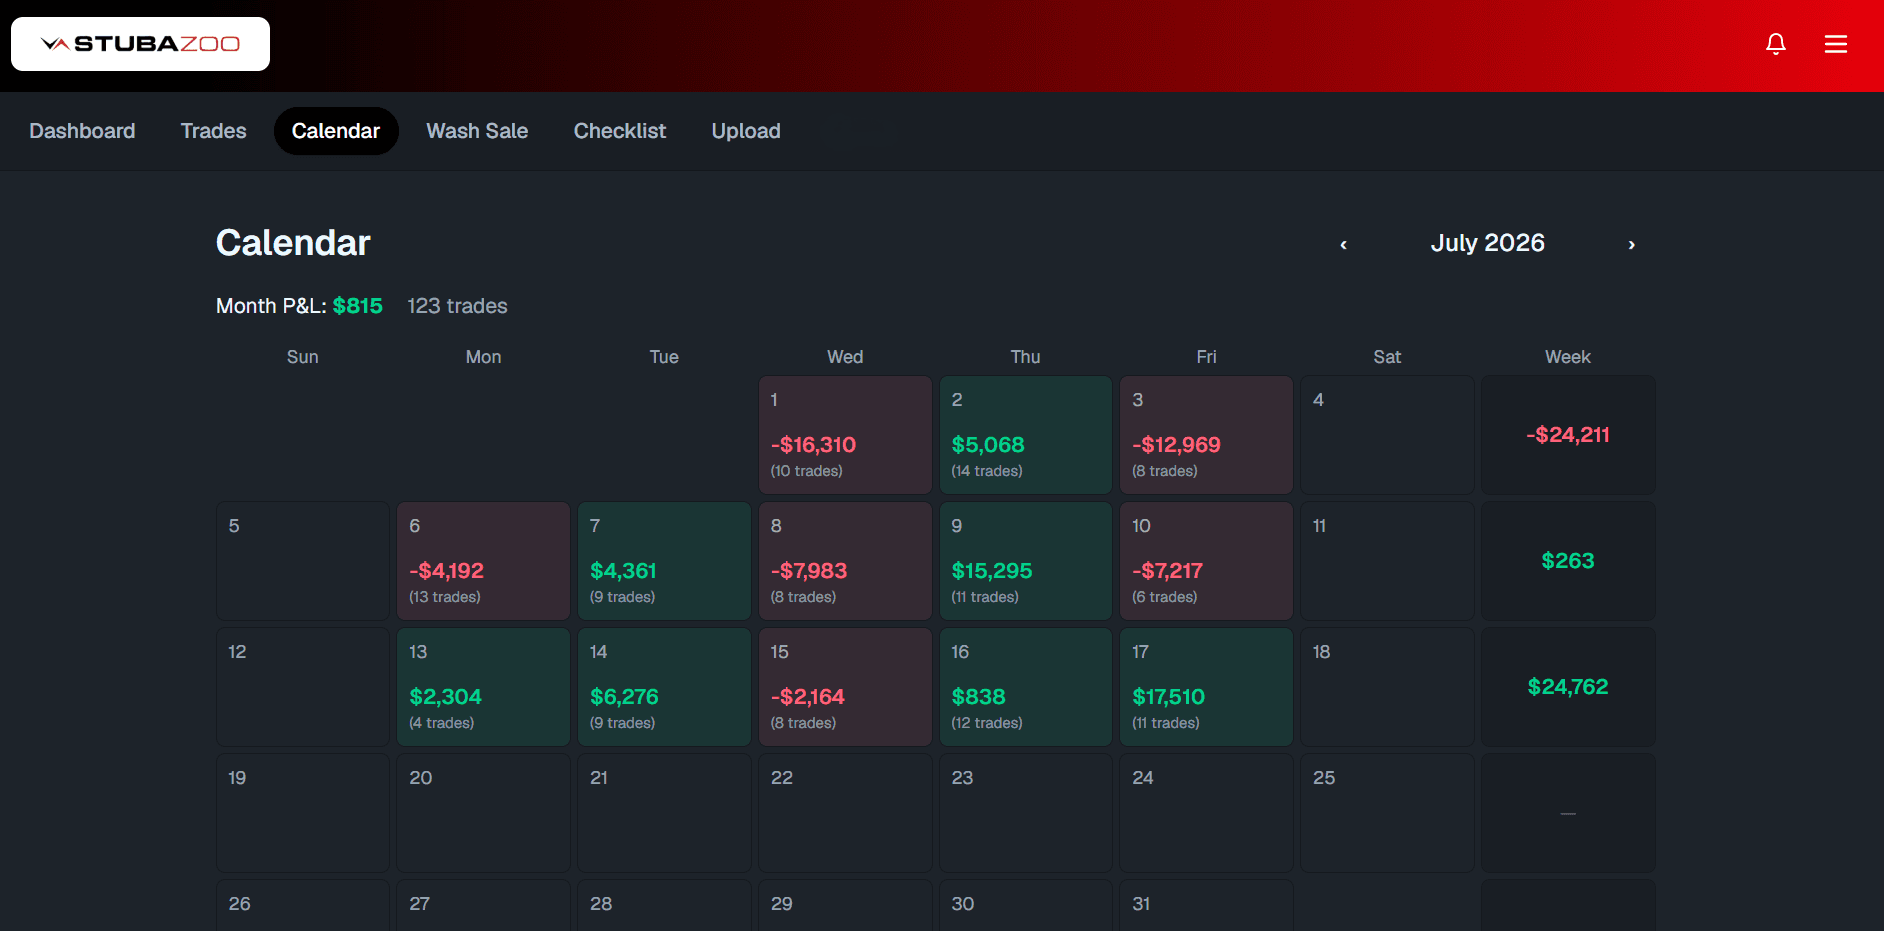1884x931 pixels.
Task: Open July 1 with -$16,310 loss
Action: [845, 435]
